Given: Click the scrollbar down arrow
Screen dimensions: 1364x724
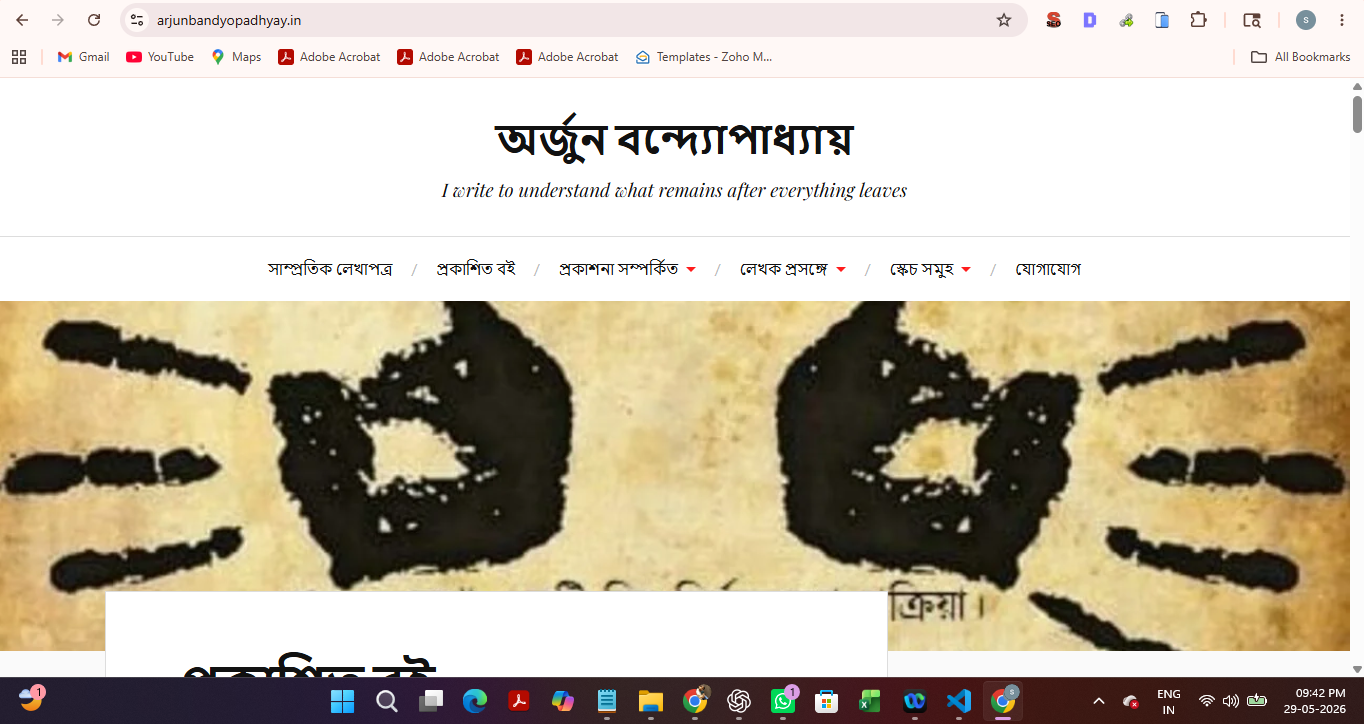Looking at the screenshot, I should click(1357, 668).
